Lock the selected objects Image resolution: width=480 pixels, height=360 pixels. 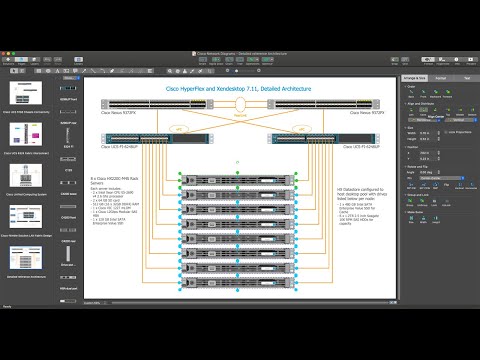tap(434, 202)
